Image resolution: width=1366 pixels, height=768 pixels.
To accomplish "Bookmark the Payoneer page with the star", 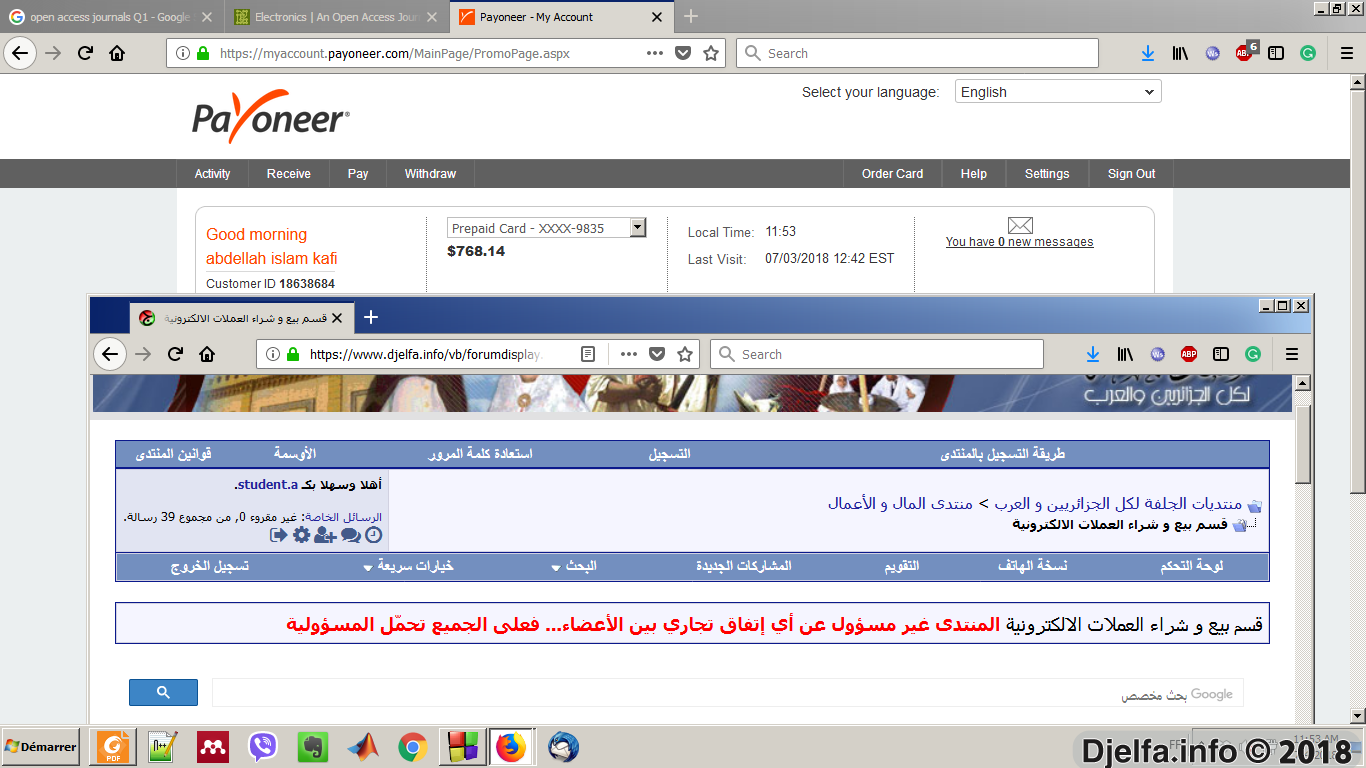I will [x=711, y=53].
